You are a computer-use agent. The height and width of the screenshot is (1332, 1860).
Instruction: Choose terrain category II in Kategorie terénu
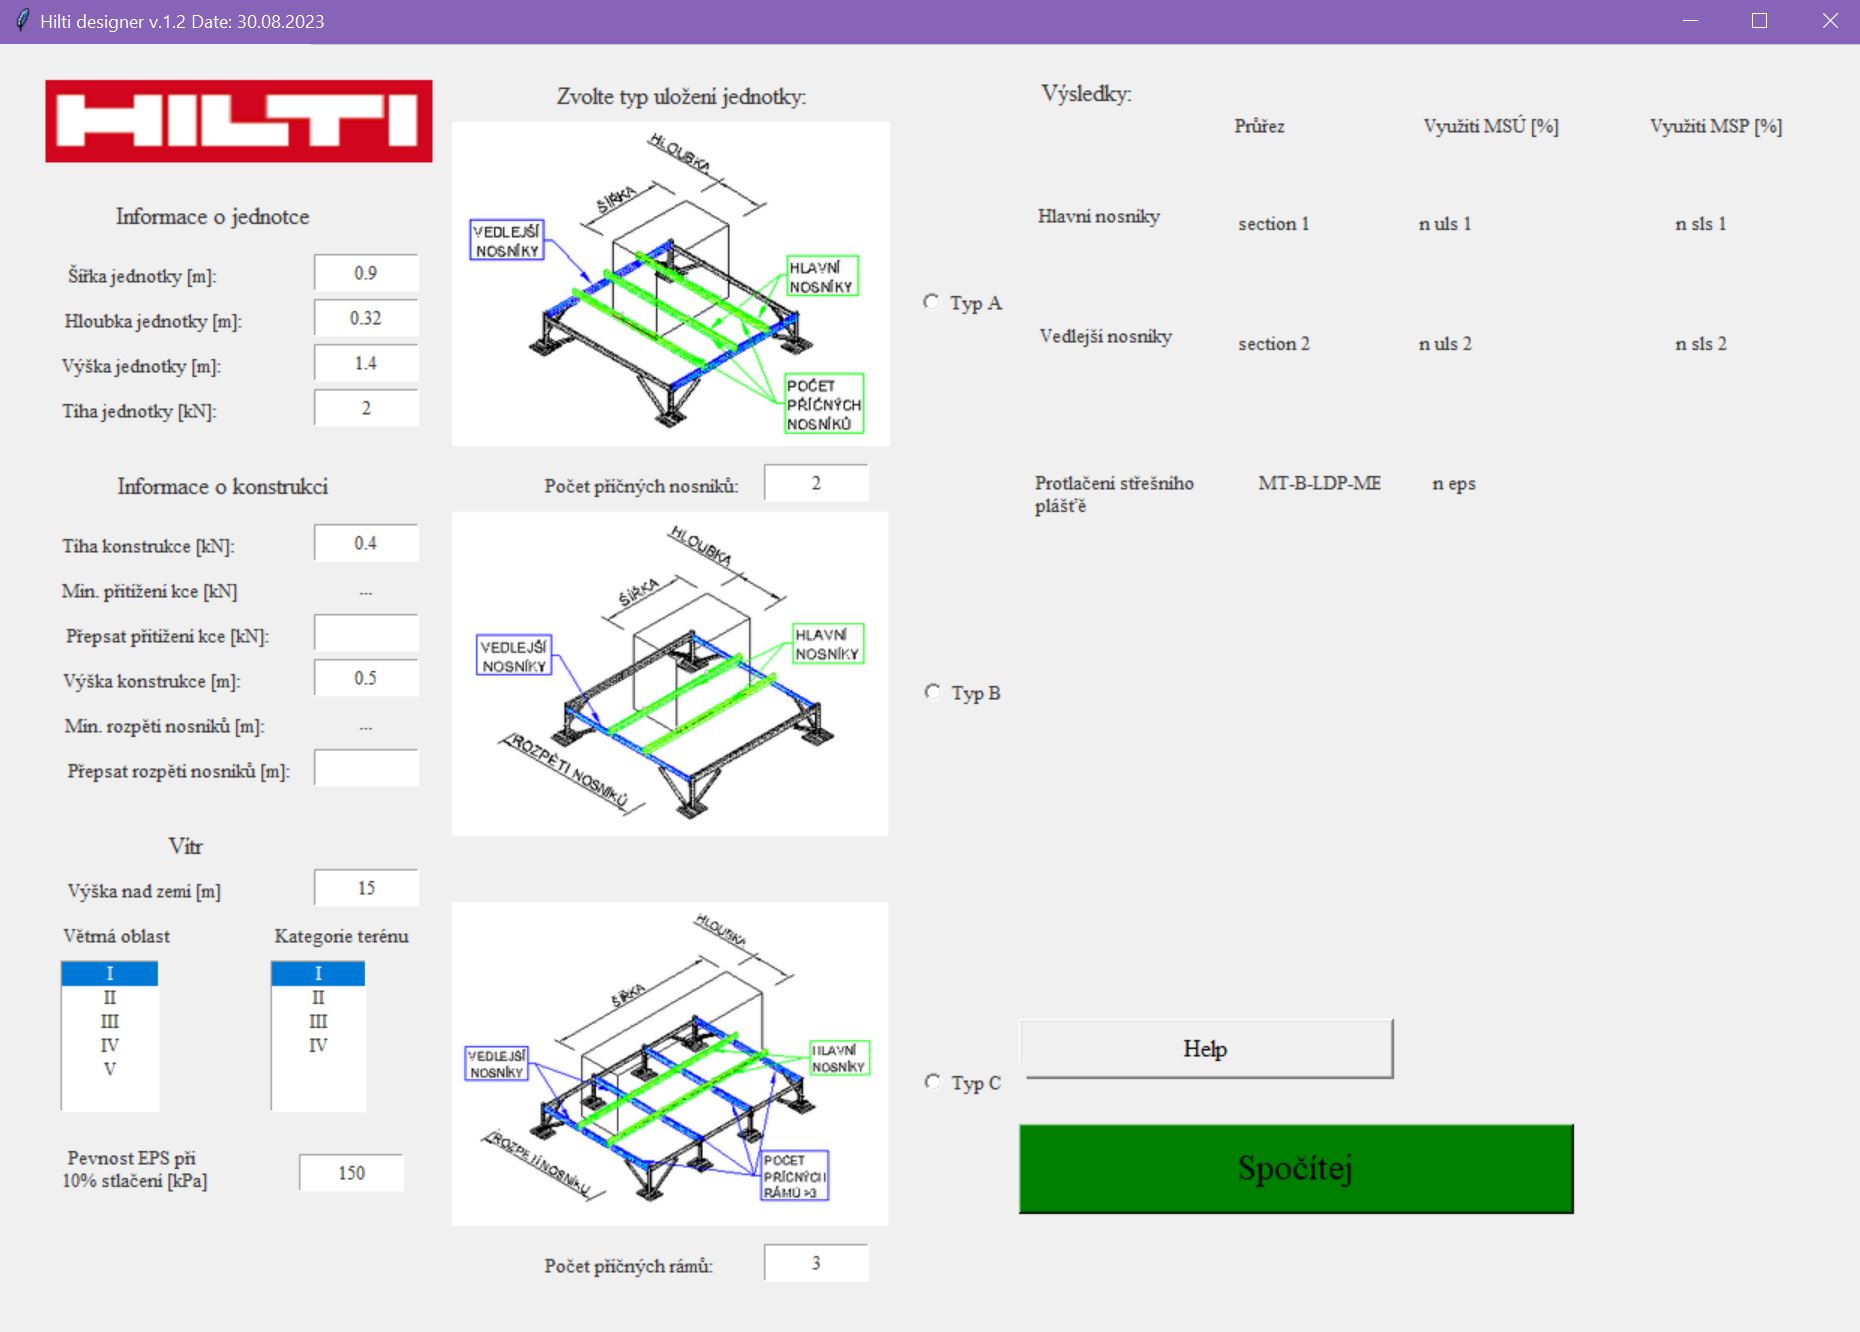318,996
